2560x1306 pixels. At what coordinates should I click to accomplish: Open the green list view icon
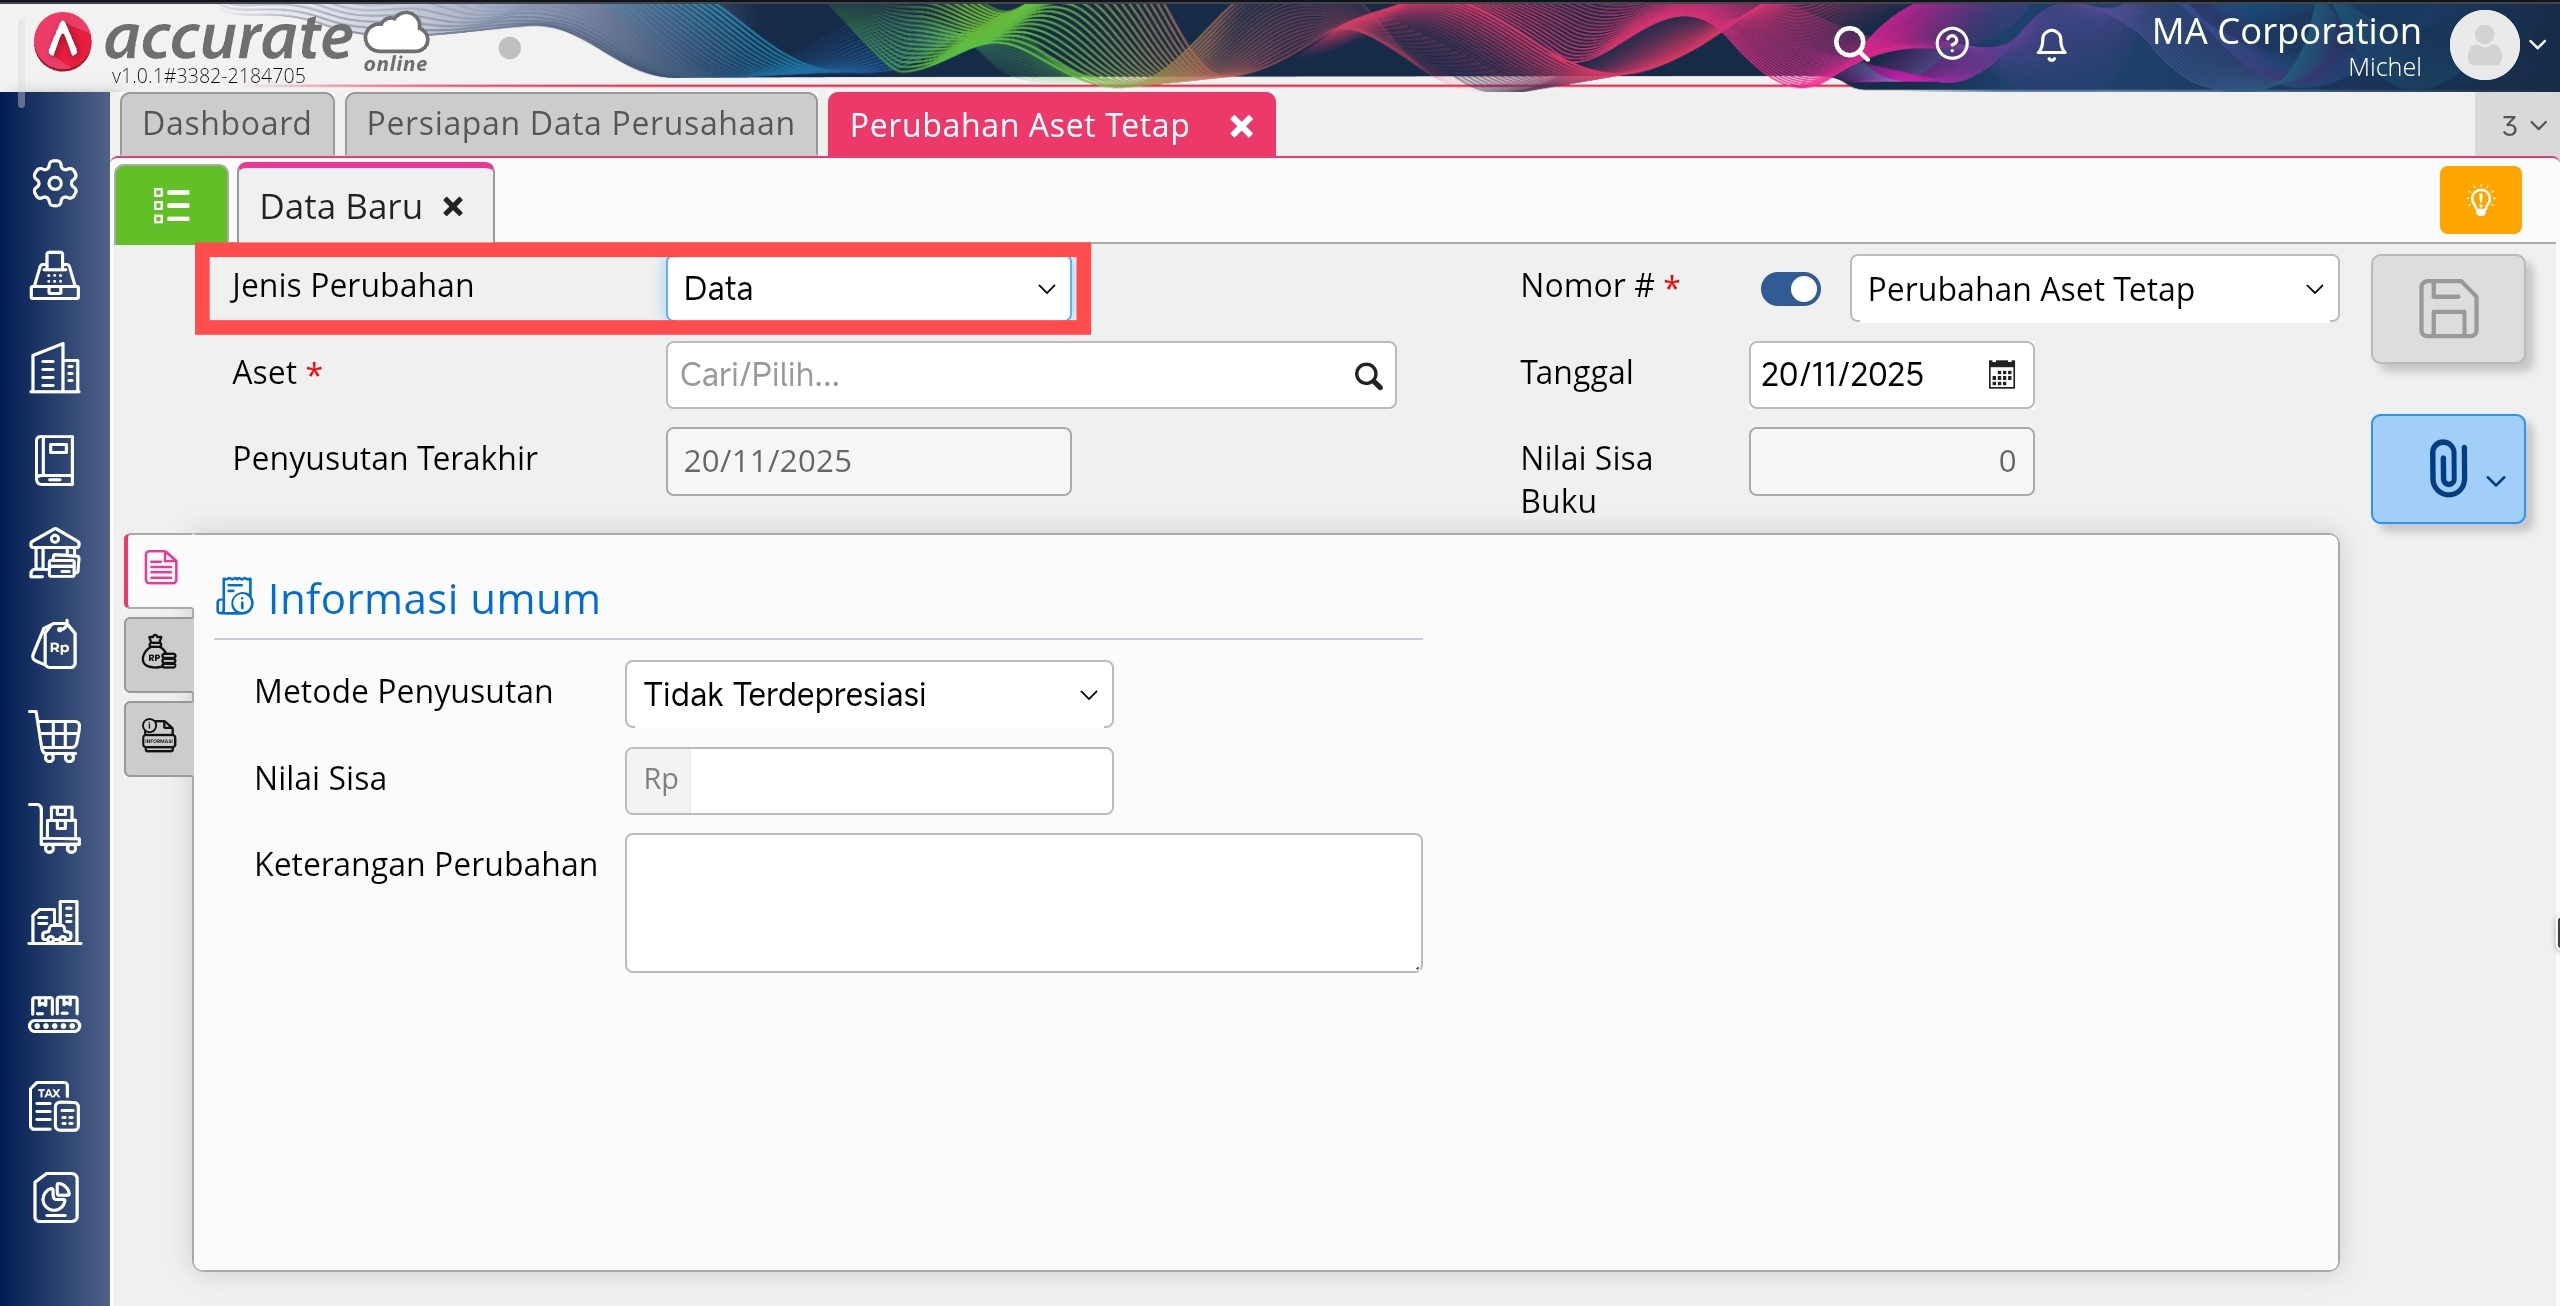click(x=171, y=206)
